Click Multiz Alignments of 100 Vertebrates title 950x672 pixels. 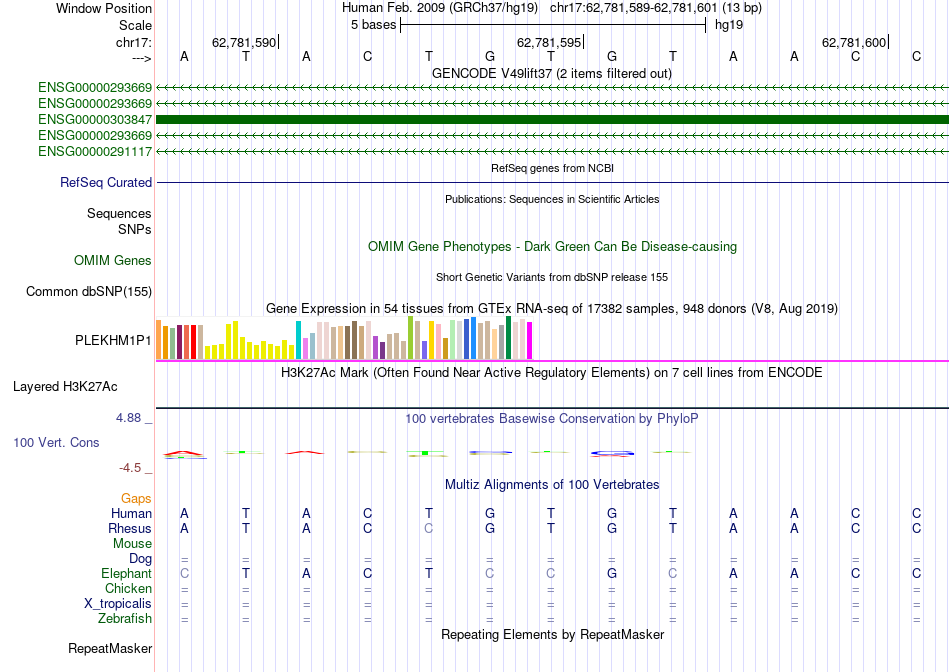coord(552,485)
